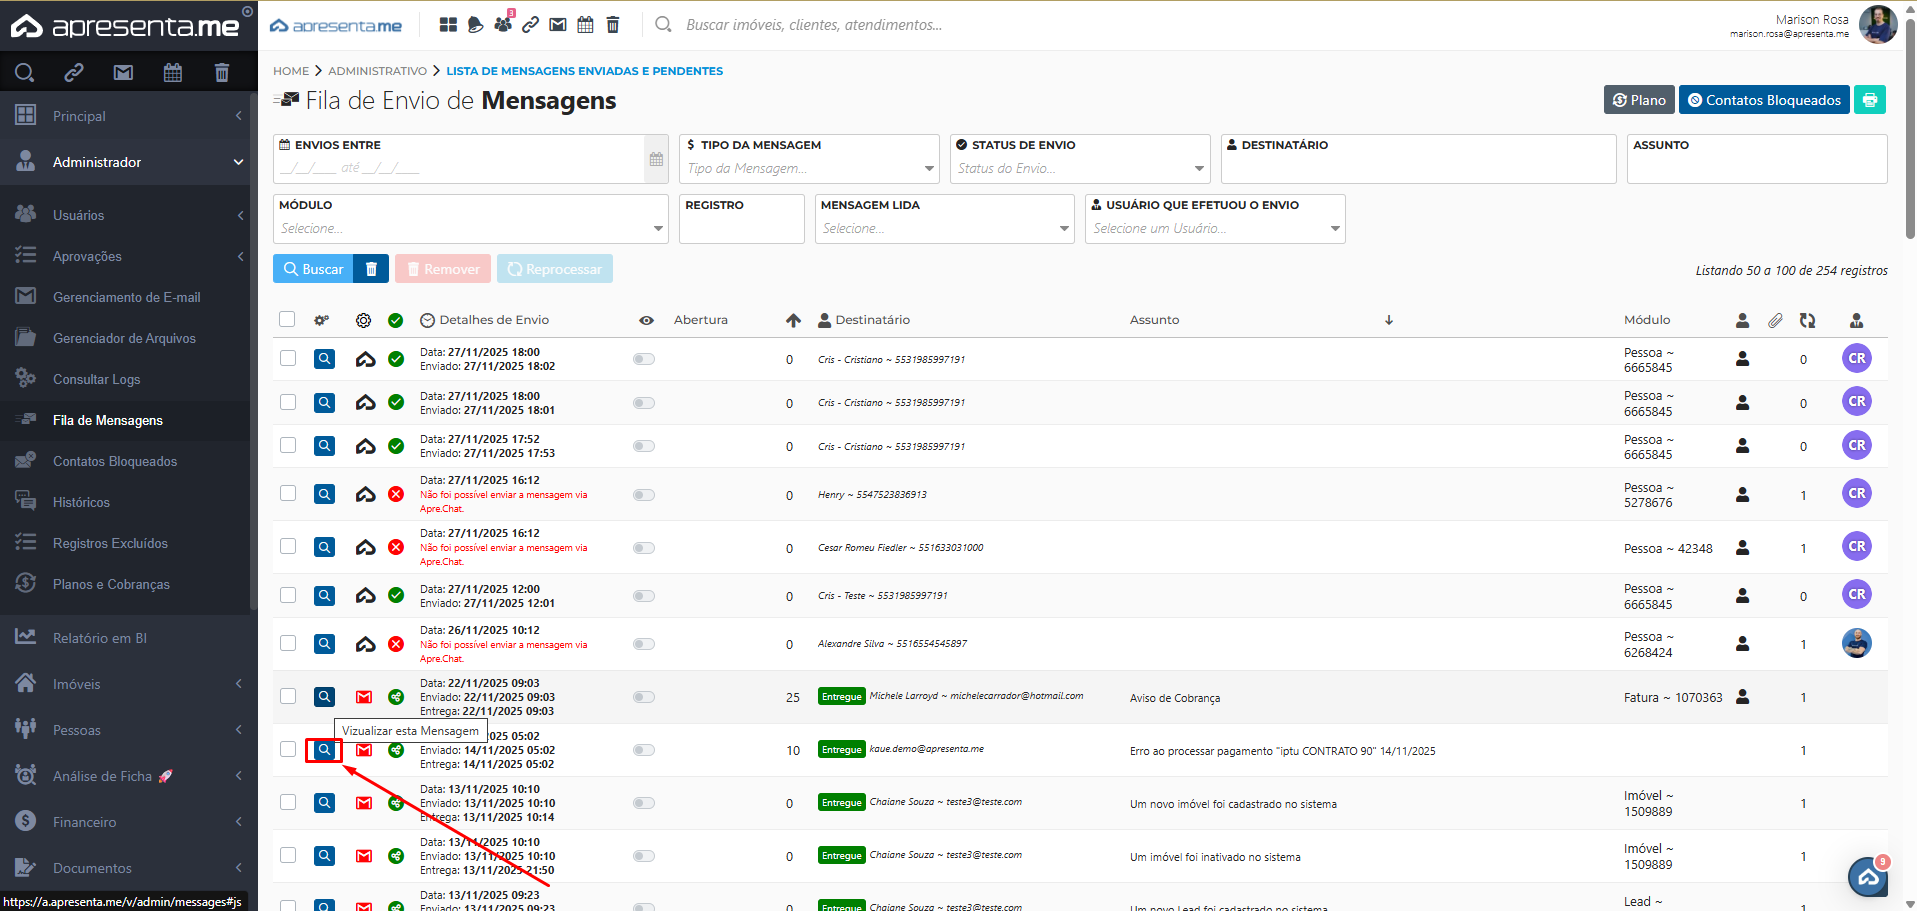Check the Henry message row checkbox
The image size is (1917, 911).
pos(288,493)
